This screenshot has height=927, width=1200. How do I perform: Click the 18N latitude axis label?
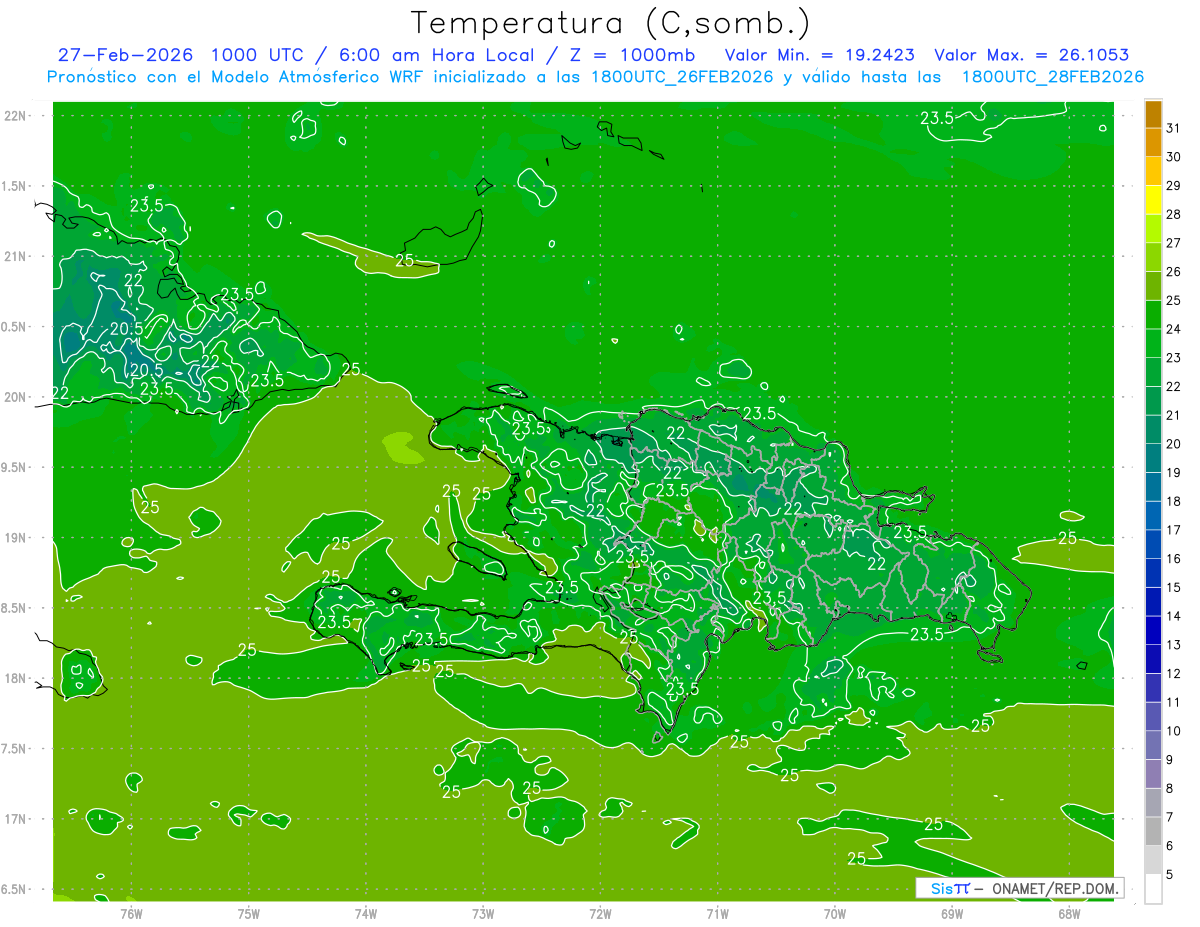[x=15, y=678]
